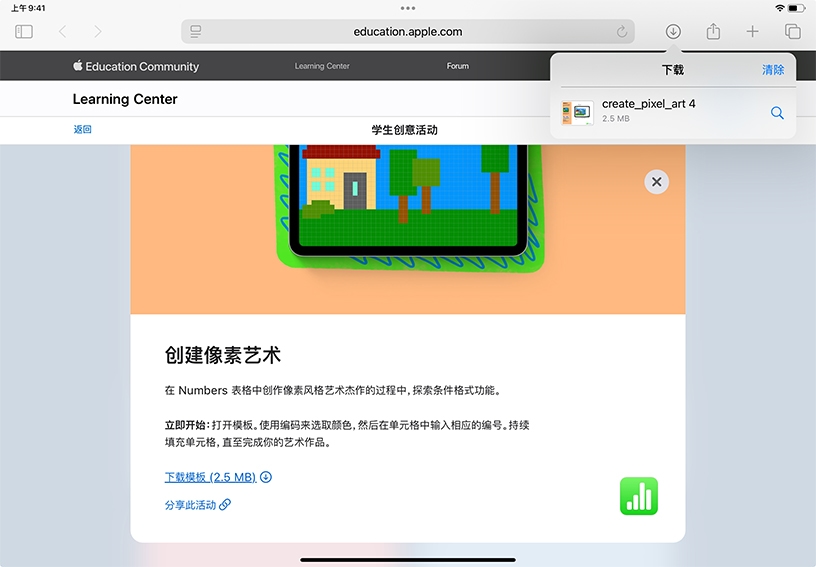Reveal create_pixel_art 4 with magnifier icon
This screenshot has width=816, height=567.
pyautogui.click(x=777, y=113)
